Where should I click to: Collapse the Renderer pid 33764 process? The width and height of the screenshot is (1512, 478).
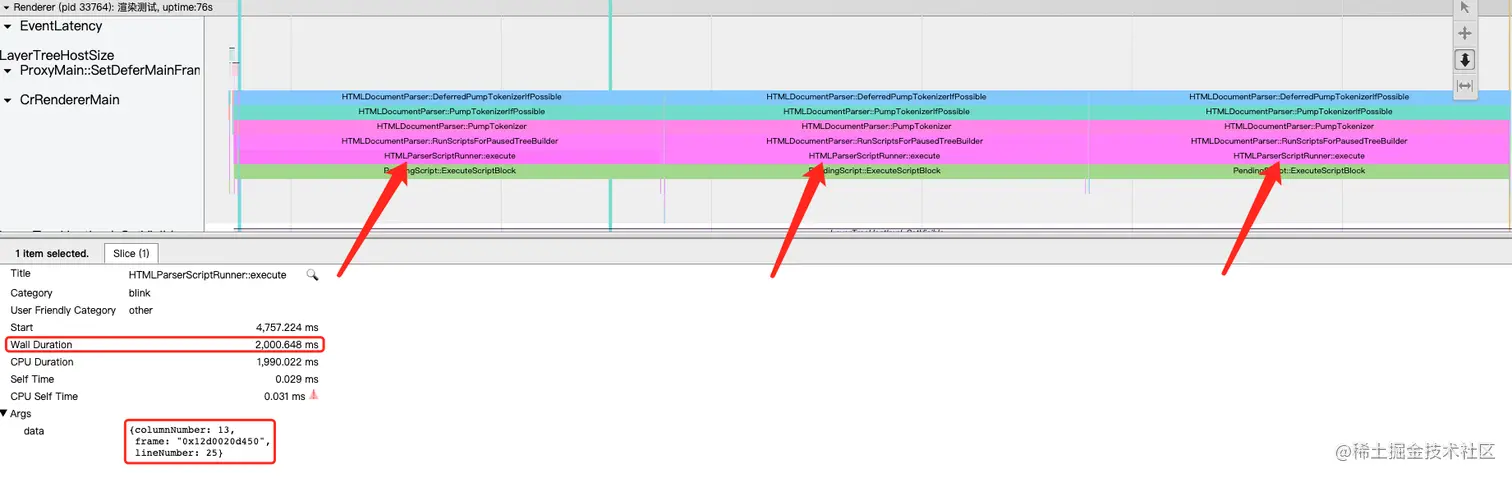[6, 7]
